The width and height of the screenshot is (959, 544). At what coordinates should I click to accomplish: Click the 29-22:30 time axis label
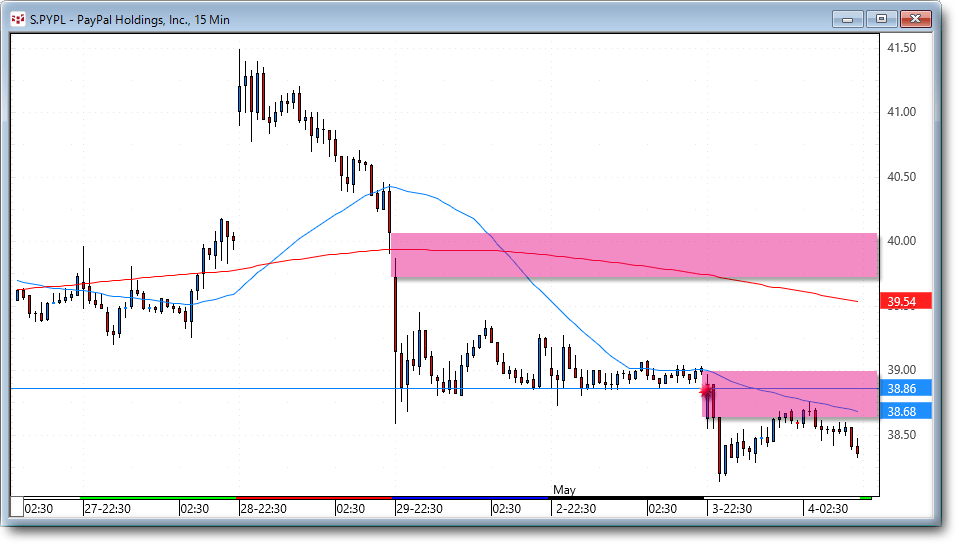click(x=420, y=509)
